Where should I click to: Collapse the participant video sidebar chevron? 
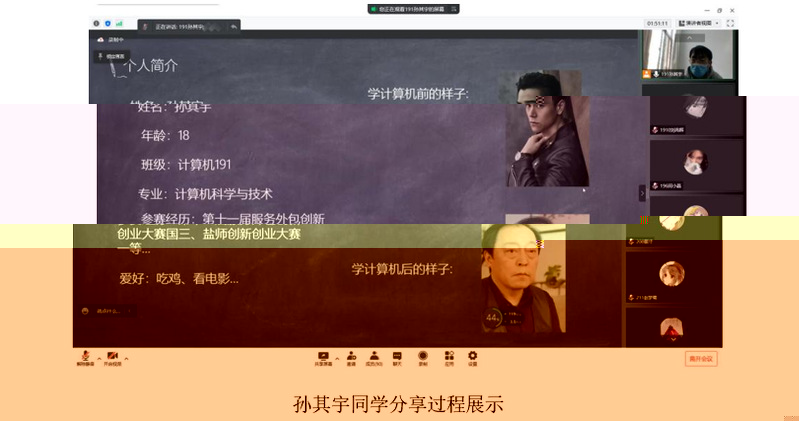pyautogui.click(x=643, y=193)
